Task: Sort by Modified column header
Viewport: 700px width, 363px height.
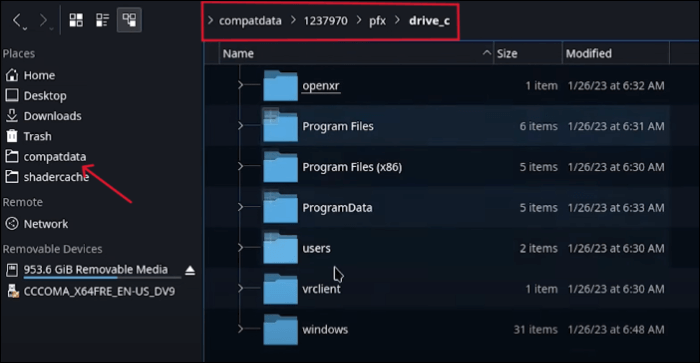Action: click(616, 54)
